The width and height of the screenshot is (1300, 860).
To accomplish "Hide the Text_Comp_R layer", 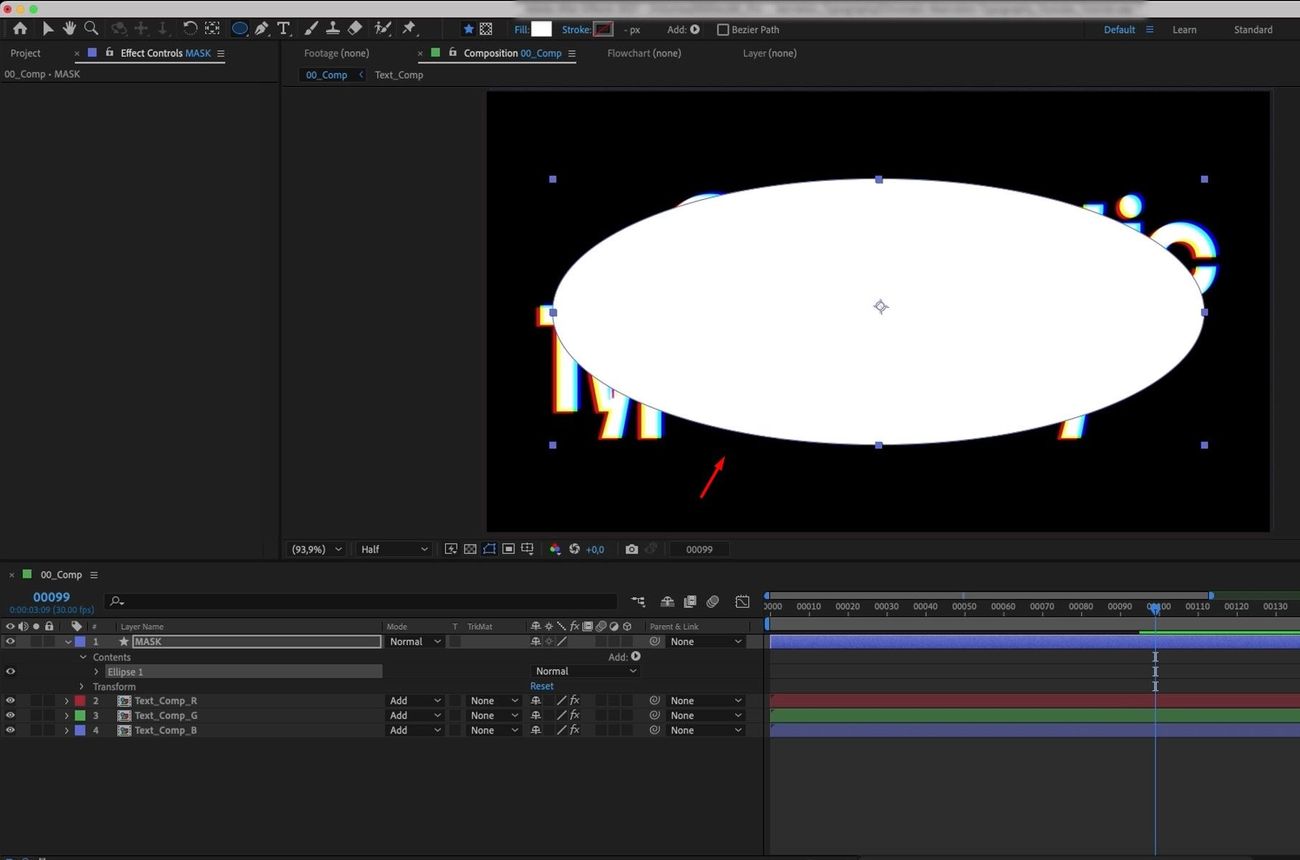I will (x=10, y=700).
